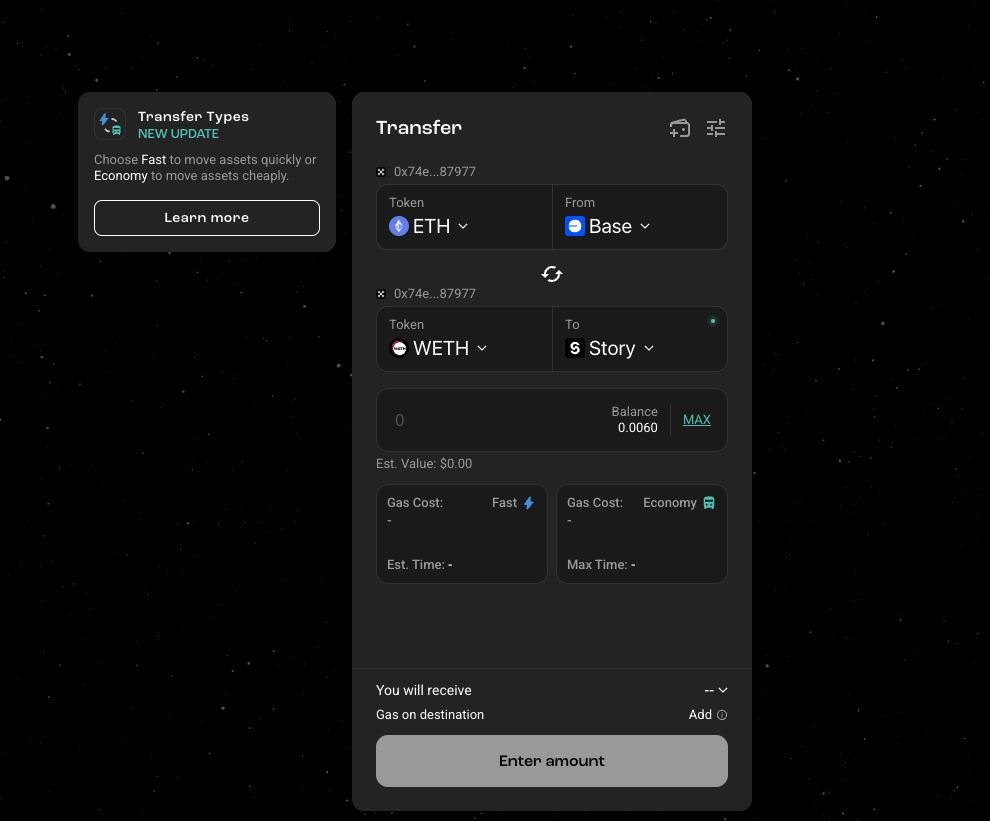This screenshot has width=990, height=821.
Task: Click the Gas on destination label
Action: tap(430, 715)
